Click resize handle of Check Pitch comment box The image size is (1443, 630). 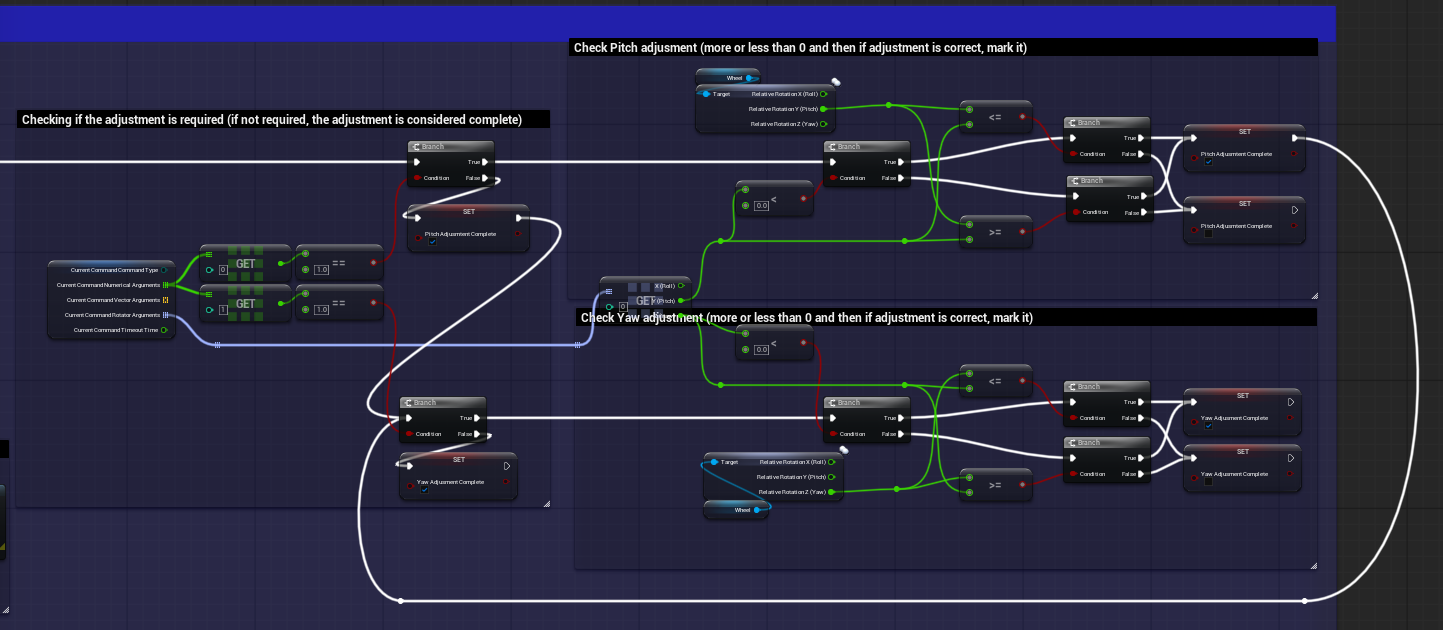tap(1314, 295)
